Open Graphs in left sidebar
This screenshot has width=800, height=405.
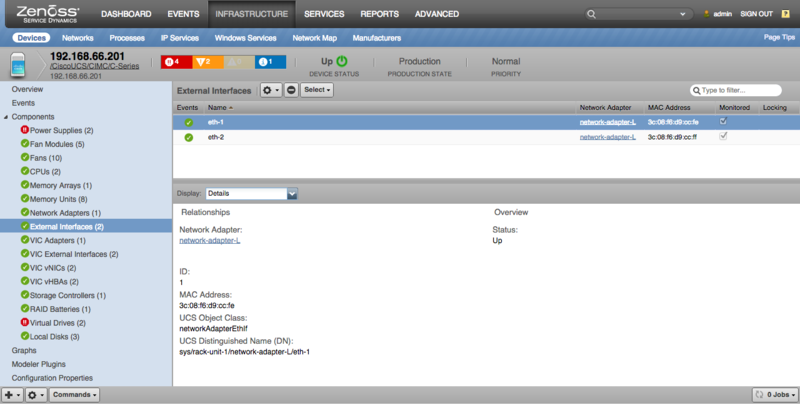click(x=24, y=350)
